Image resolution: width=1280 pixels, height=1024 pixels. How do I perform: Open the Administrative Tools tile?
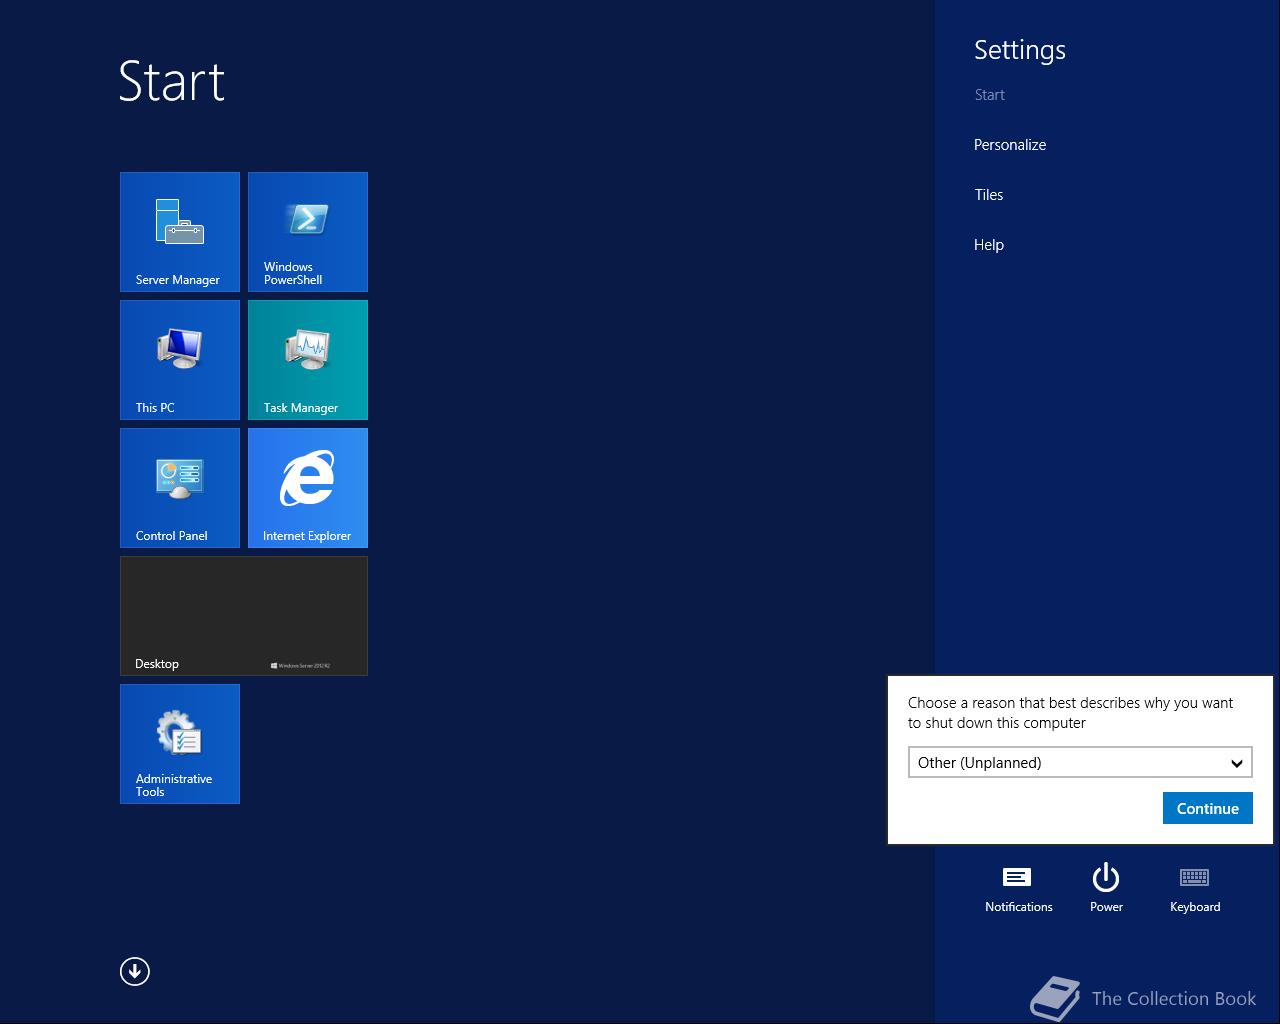[x=180, y=744]
